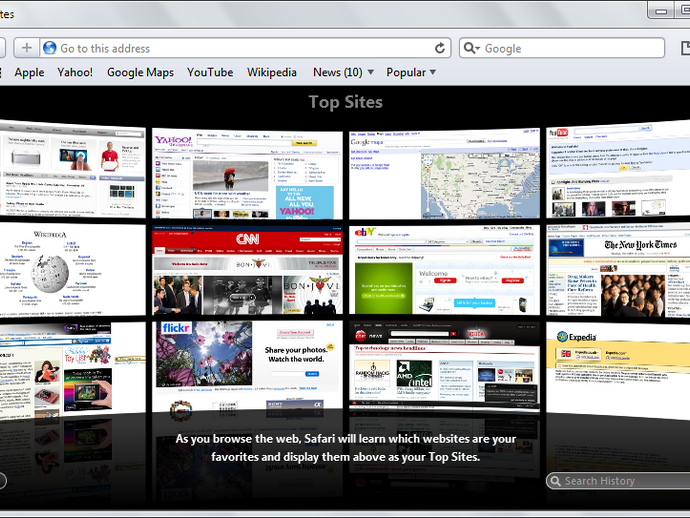Open the Amazon Toy List site thumbnail
The image size is (690, 518).
tap(73, 371)
